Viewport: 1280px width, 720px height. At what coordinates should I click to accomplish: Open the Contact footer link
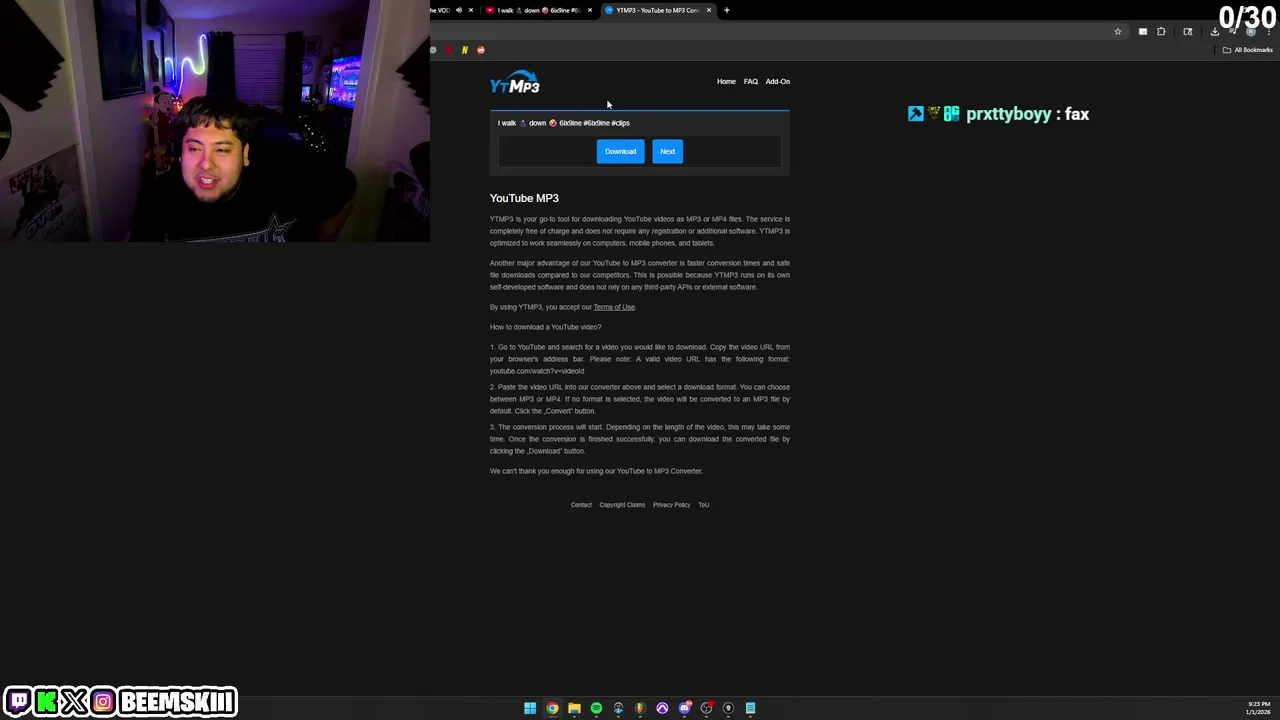tap(581, 505)
